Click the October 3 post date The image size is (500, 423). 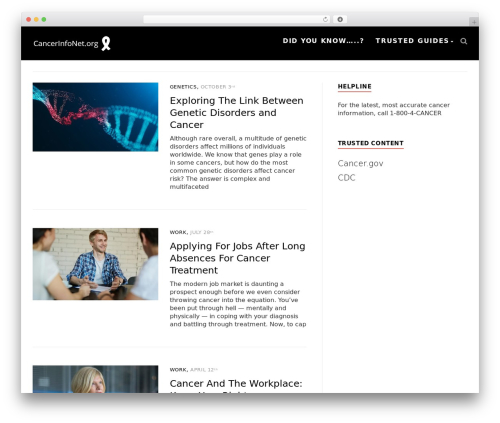click(x=218, y=87)
